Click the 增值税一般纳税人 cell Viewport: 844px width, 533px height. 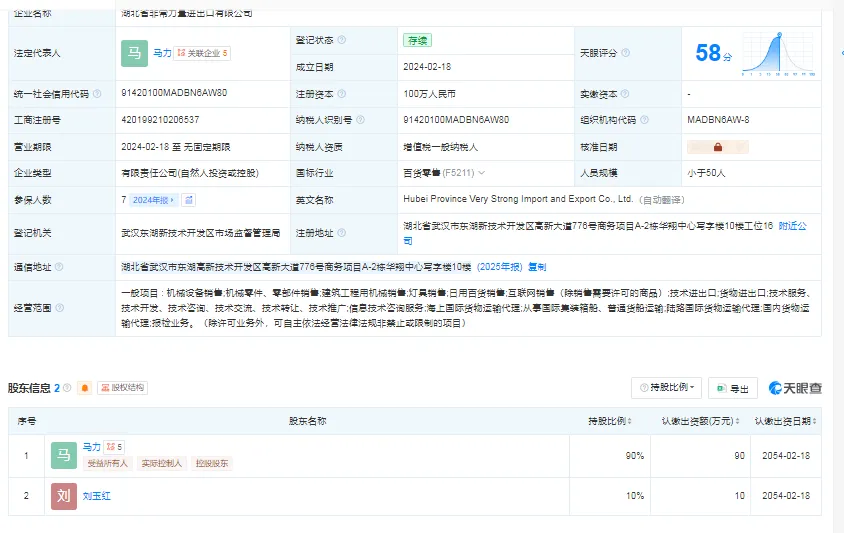(440, 147)
